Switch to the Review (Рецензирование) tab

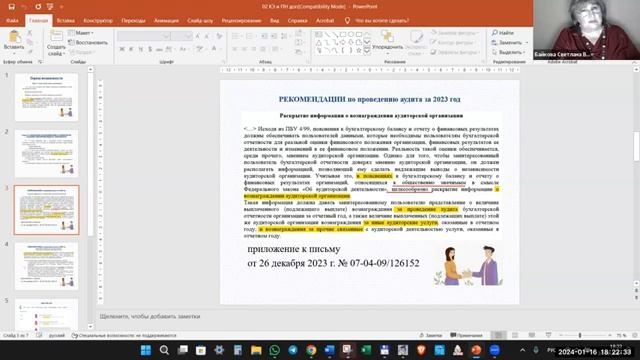pos(241,20)
